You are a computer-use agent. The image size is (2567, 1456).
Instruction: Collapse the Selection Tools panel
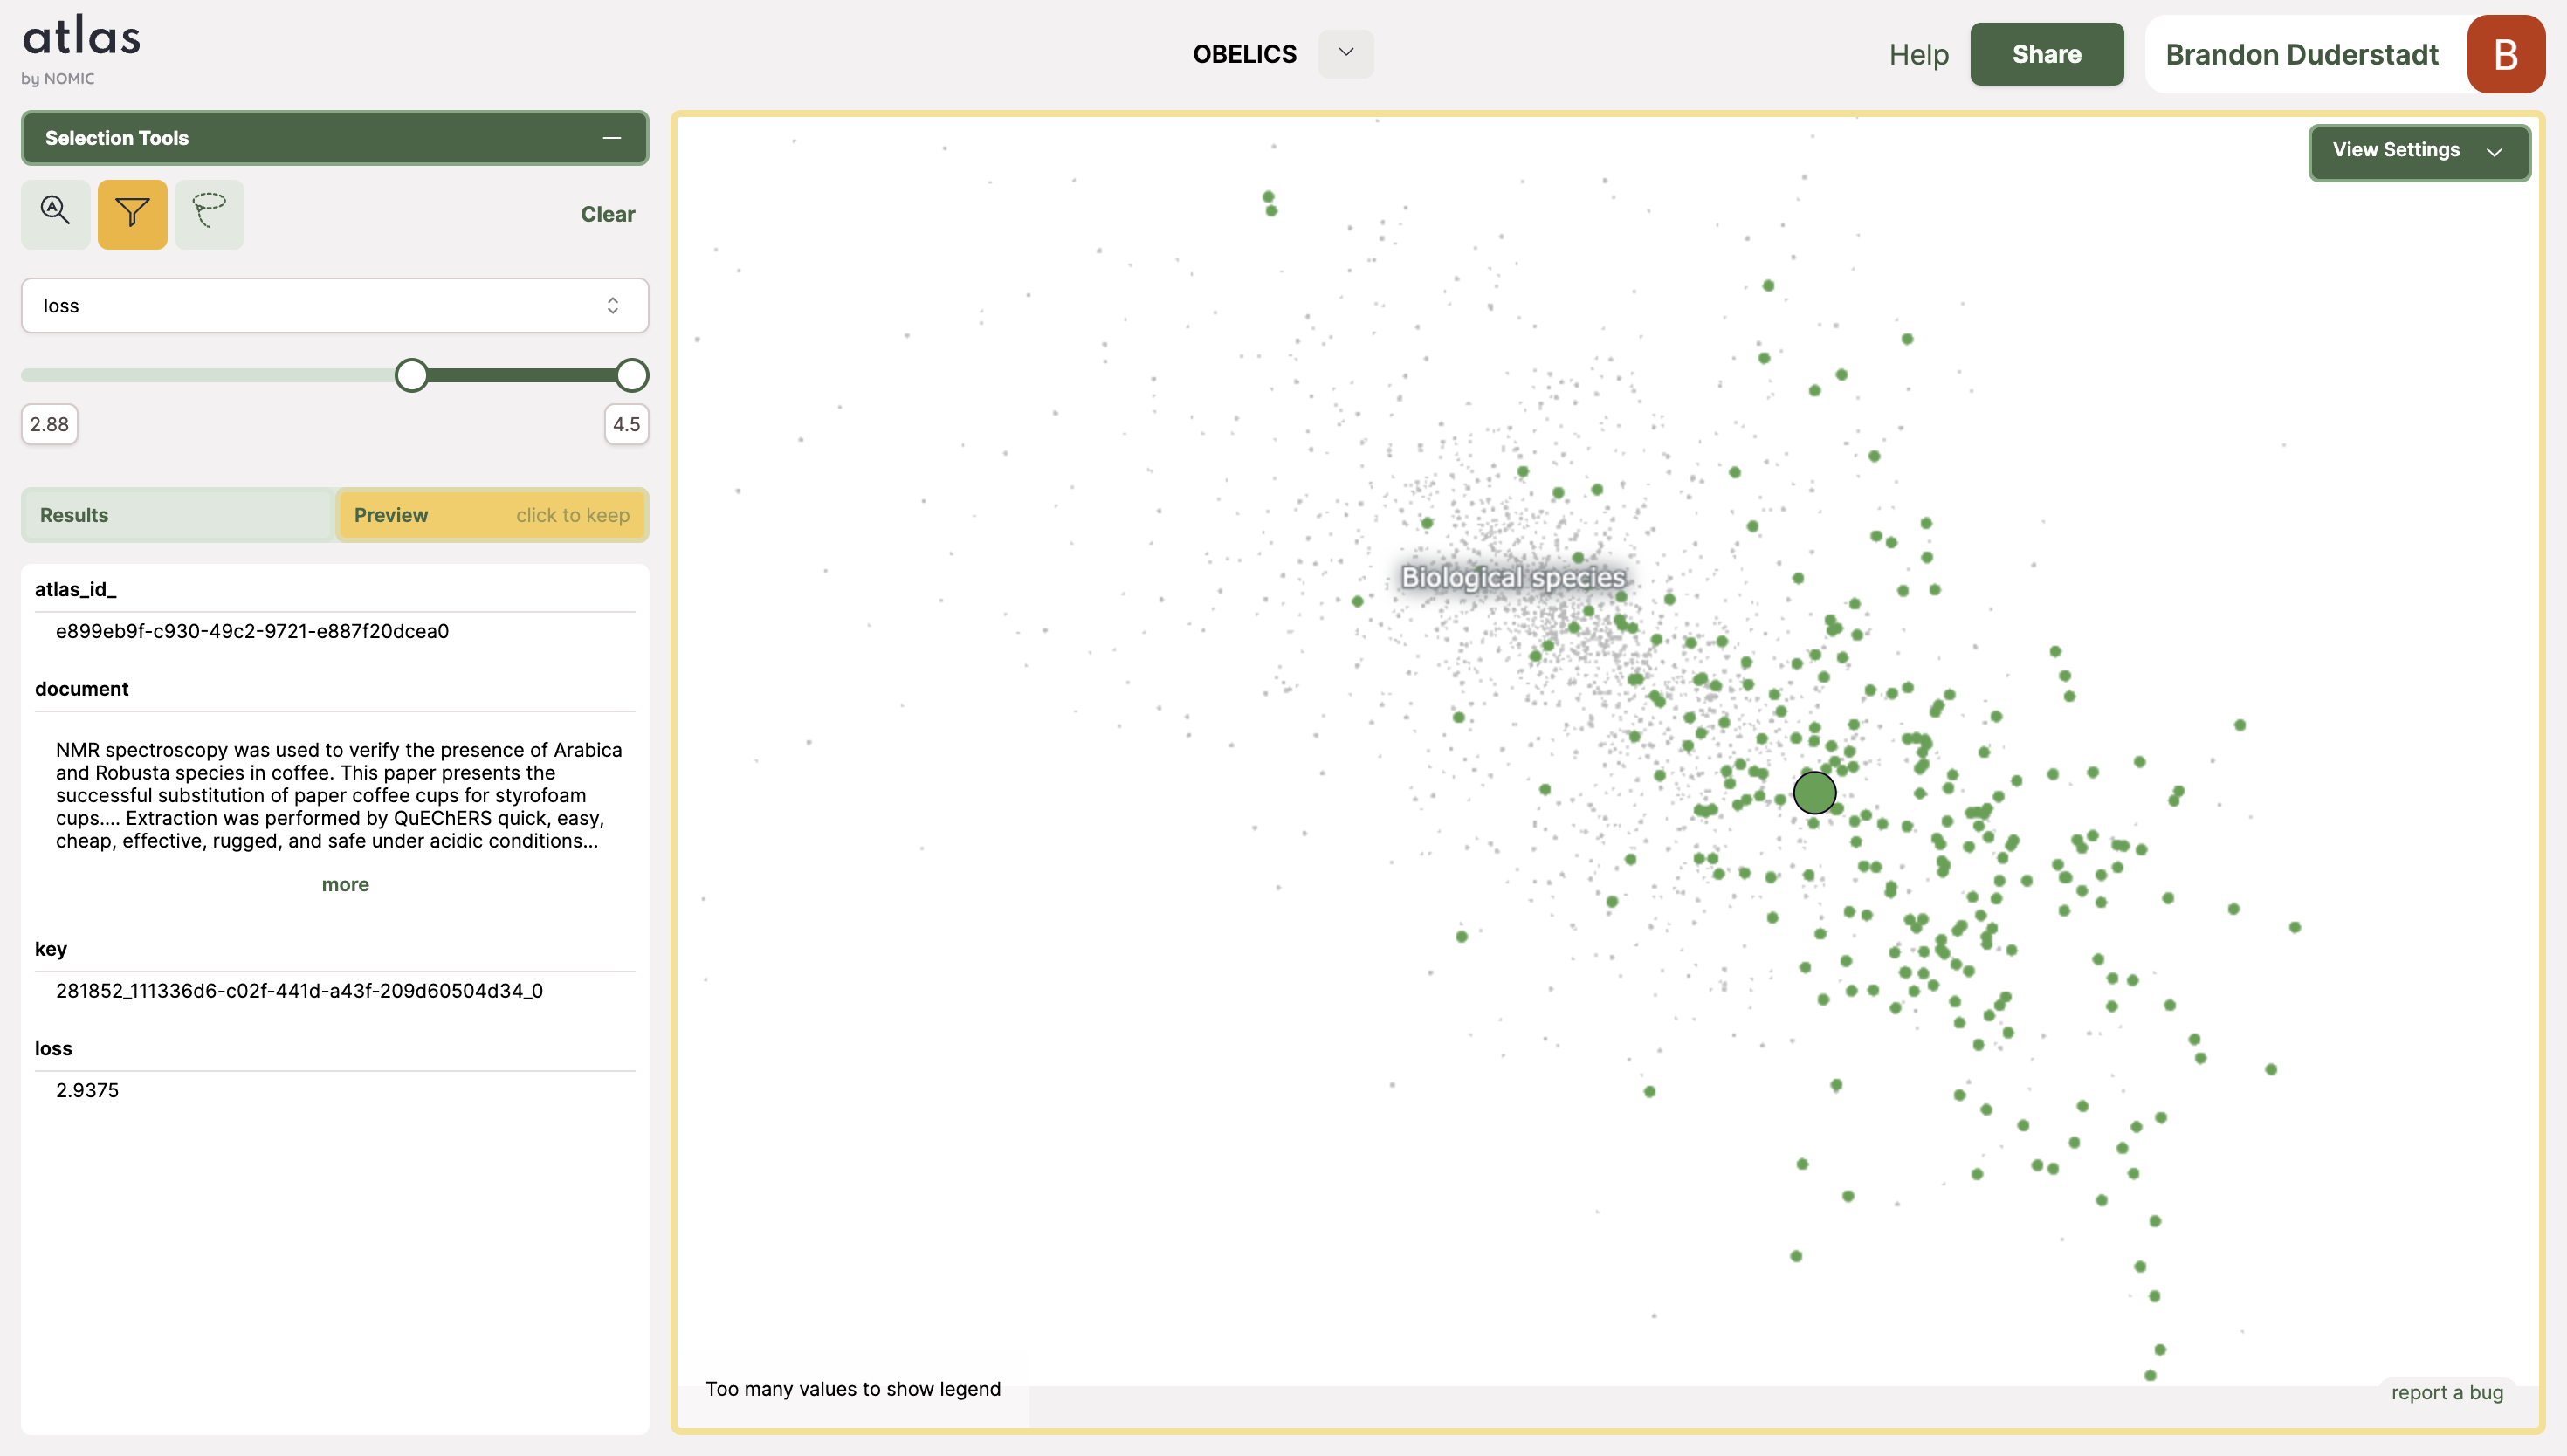coord(611,138)
